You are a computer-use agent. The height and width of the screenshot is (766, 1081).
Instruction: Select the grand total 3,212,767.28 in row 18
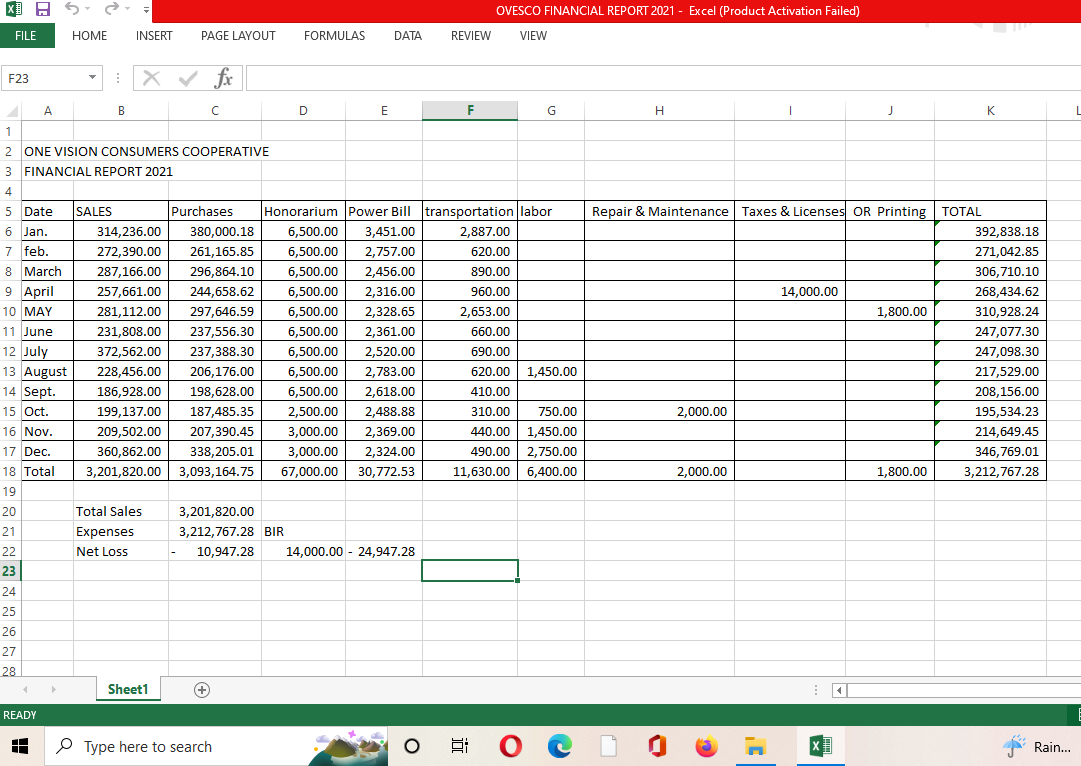[990, 472]
